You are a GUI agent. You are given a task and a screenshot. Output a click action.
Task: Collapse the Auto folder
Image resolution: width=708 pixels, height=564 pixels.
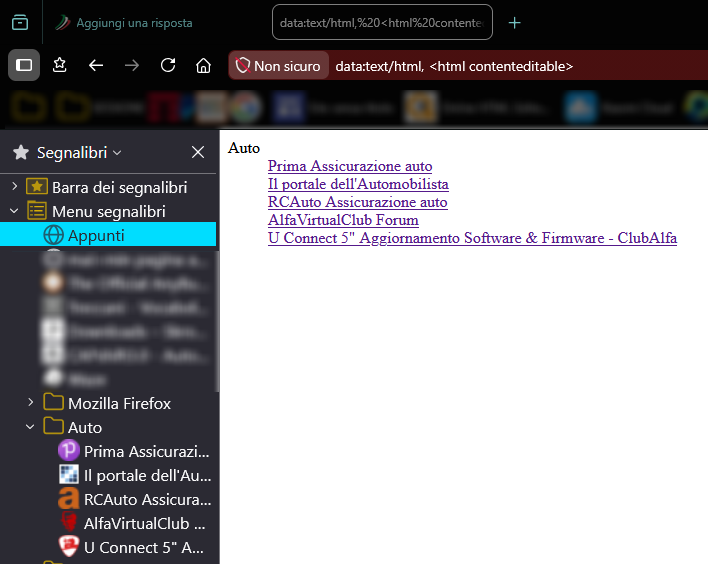[30, 427]
